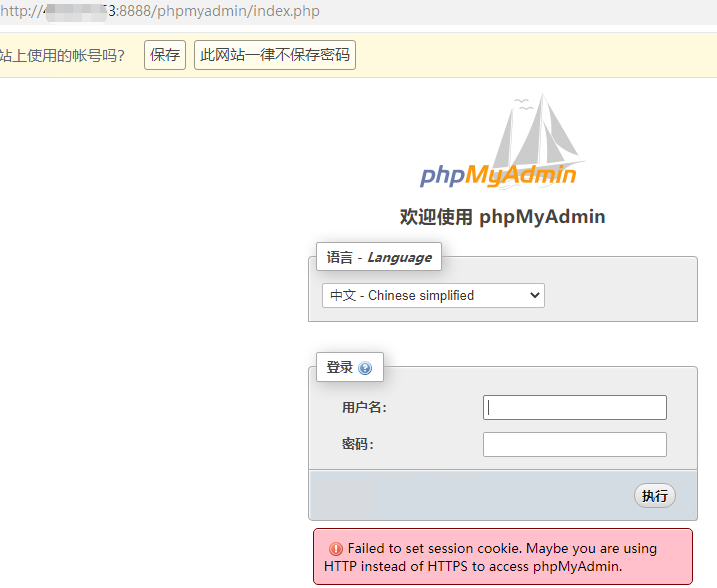Focus the 密码 password field

click(x=575, y=444)
